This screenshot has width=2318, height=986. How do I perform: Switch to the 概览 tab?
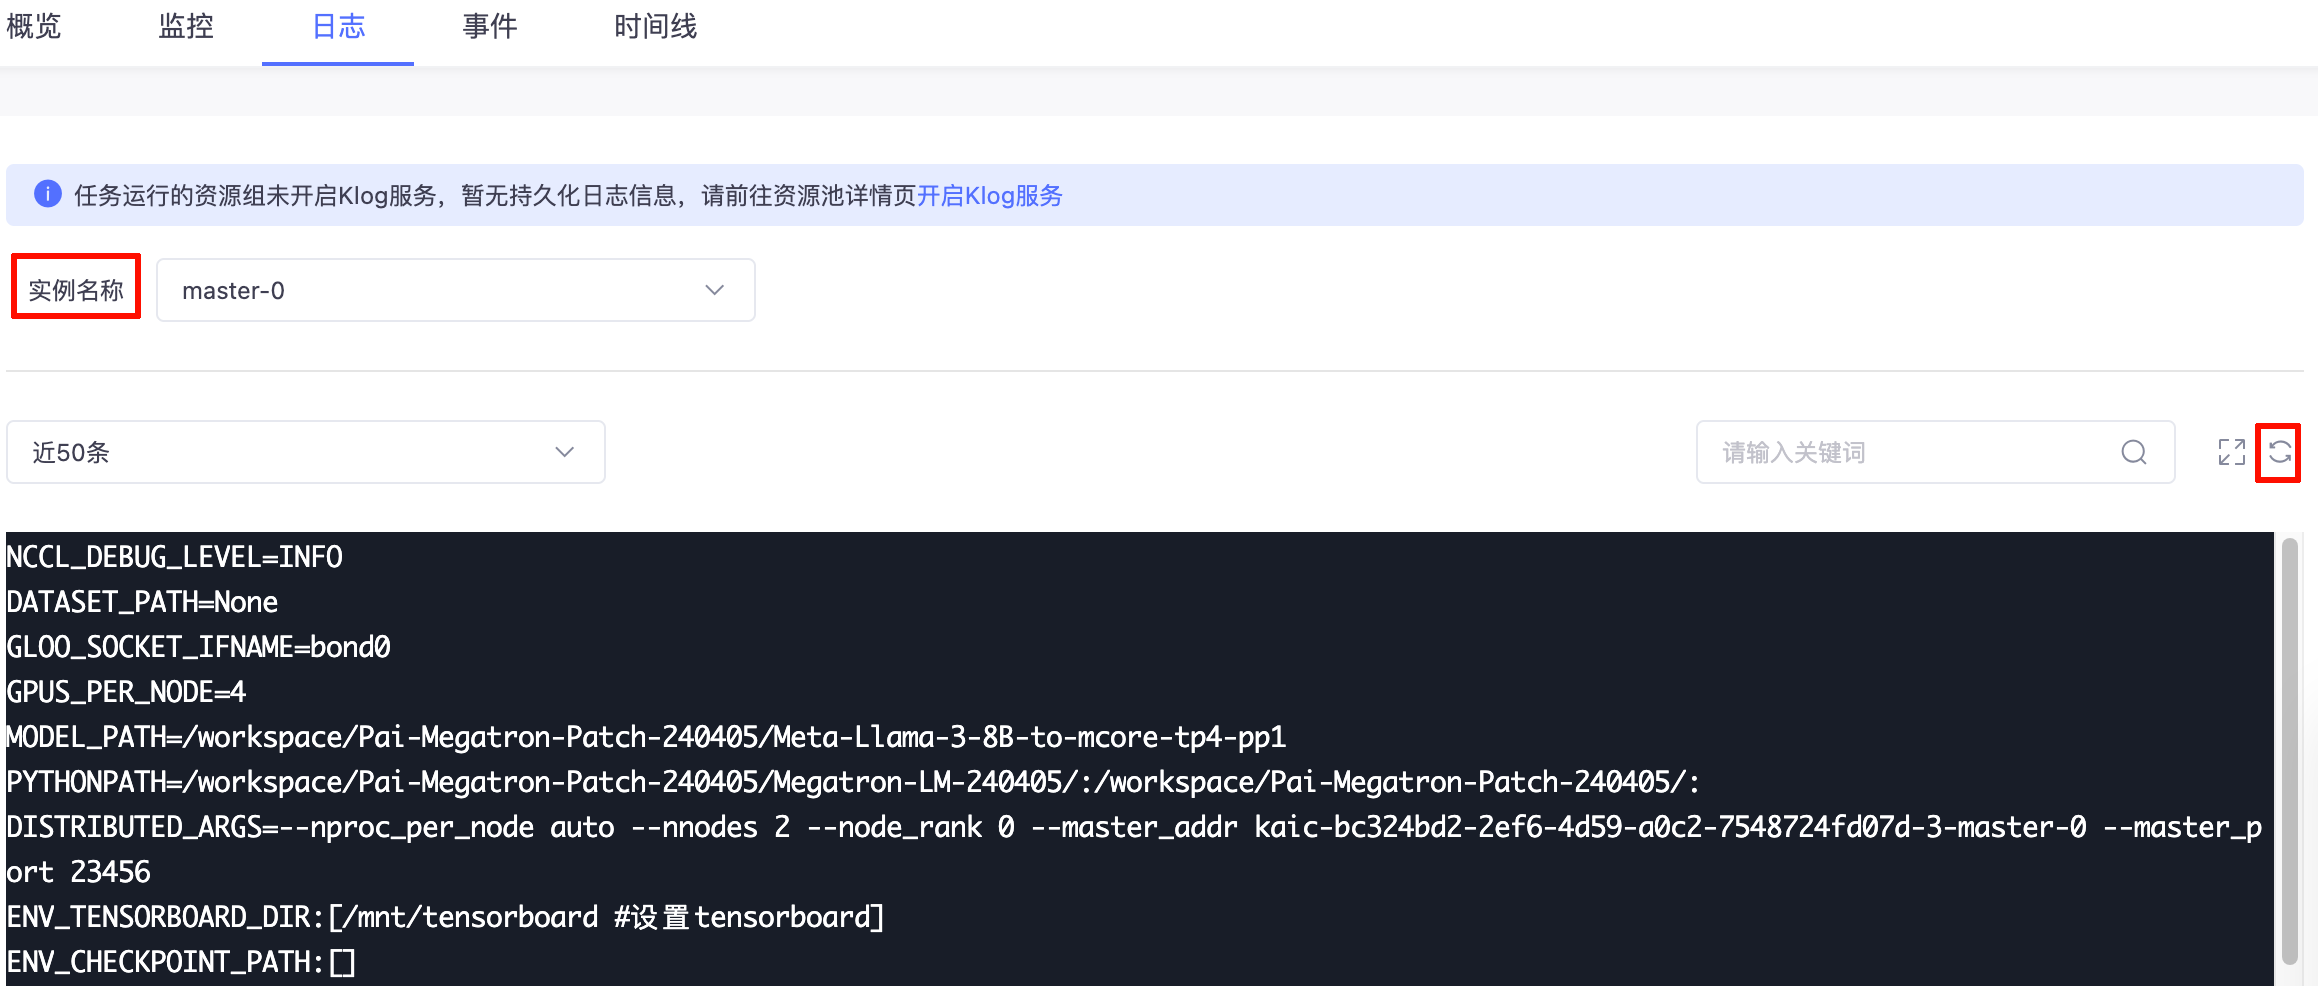(34, 27)
